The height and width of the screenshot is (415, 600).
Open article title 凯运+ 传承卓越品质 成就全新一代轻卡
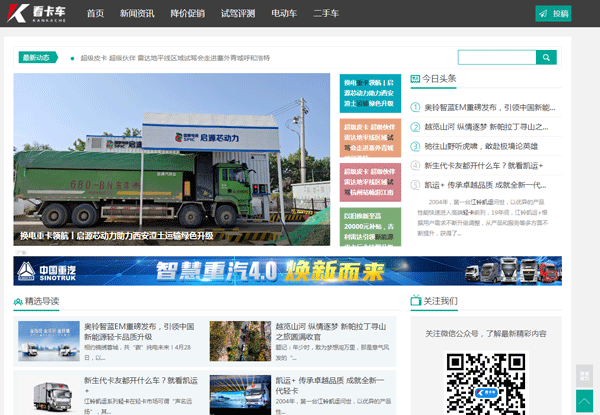point(329,385)
